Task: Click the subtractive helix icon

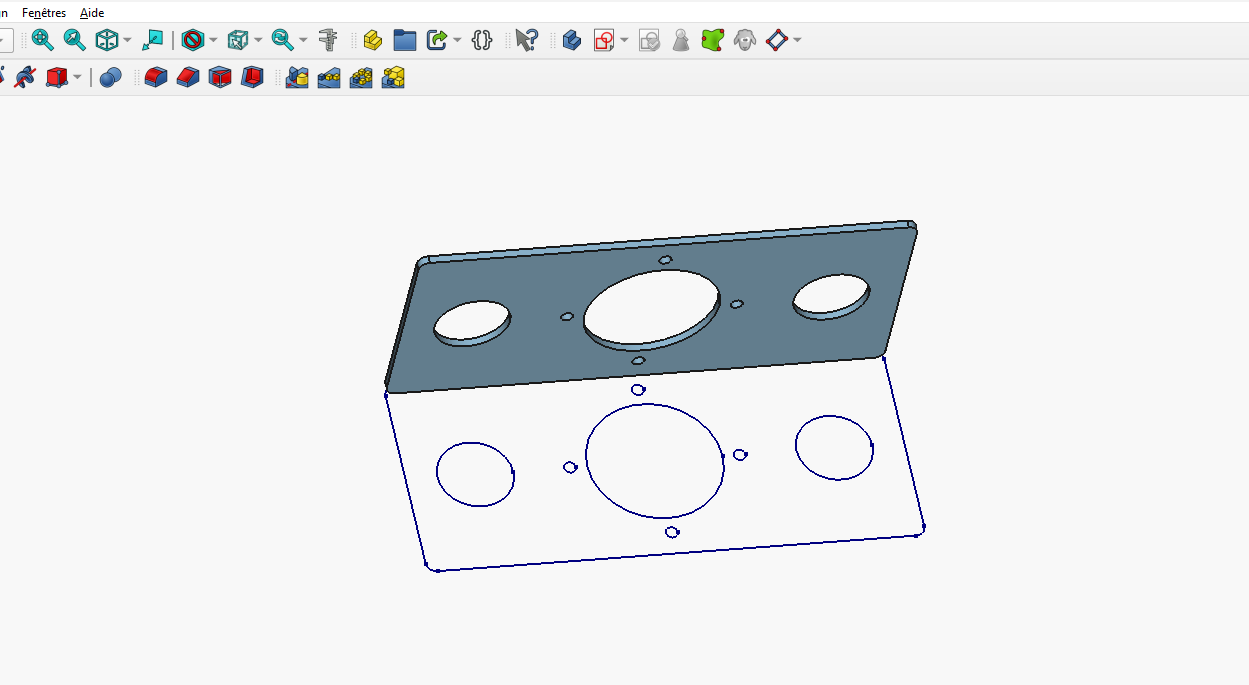Action: pos(24,77)
